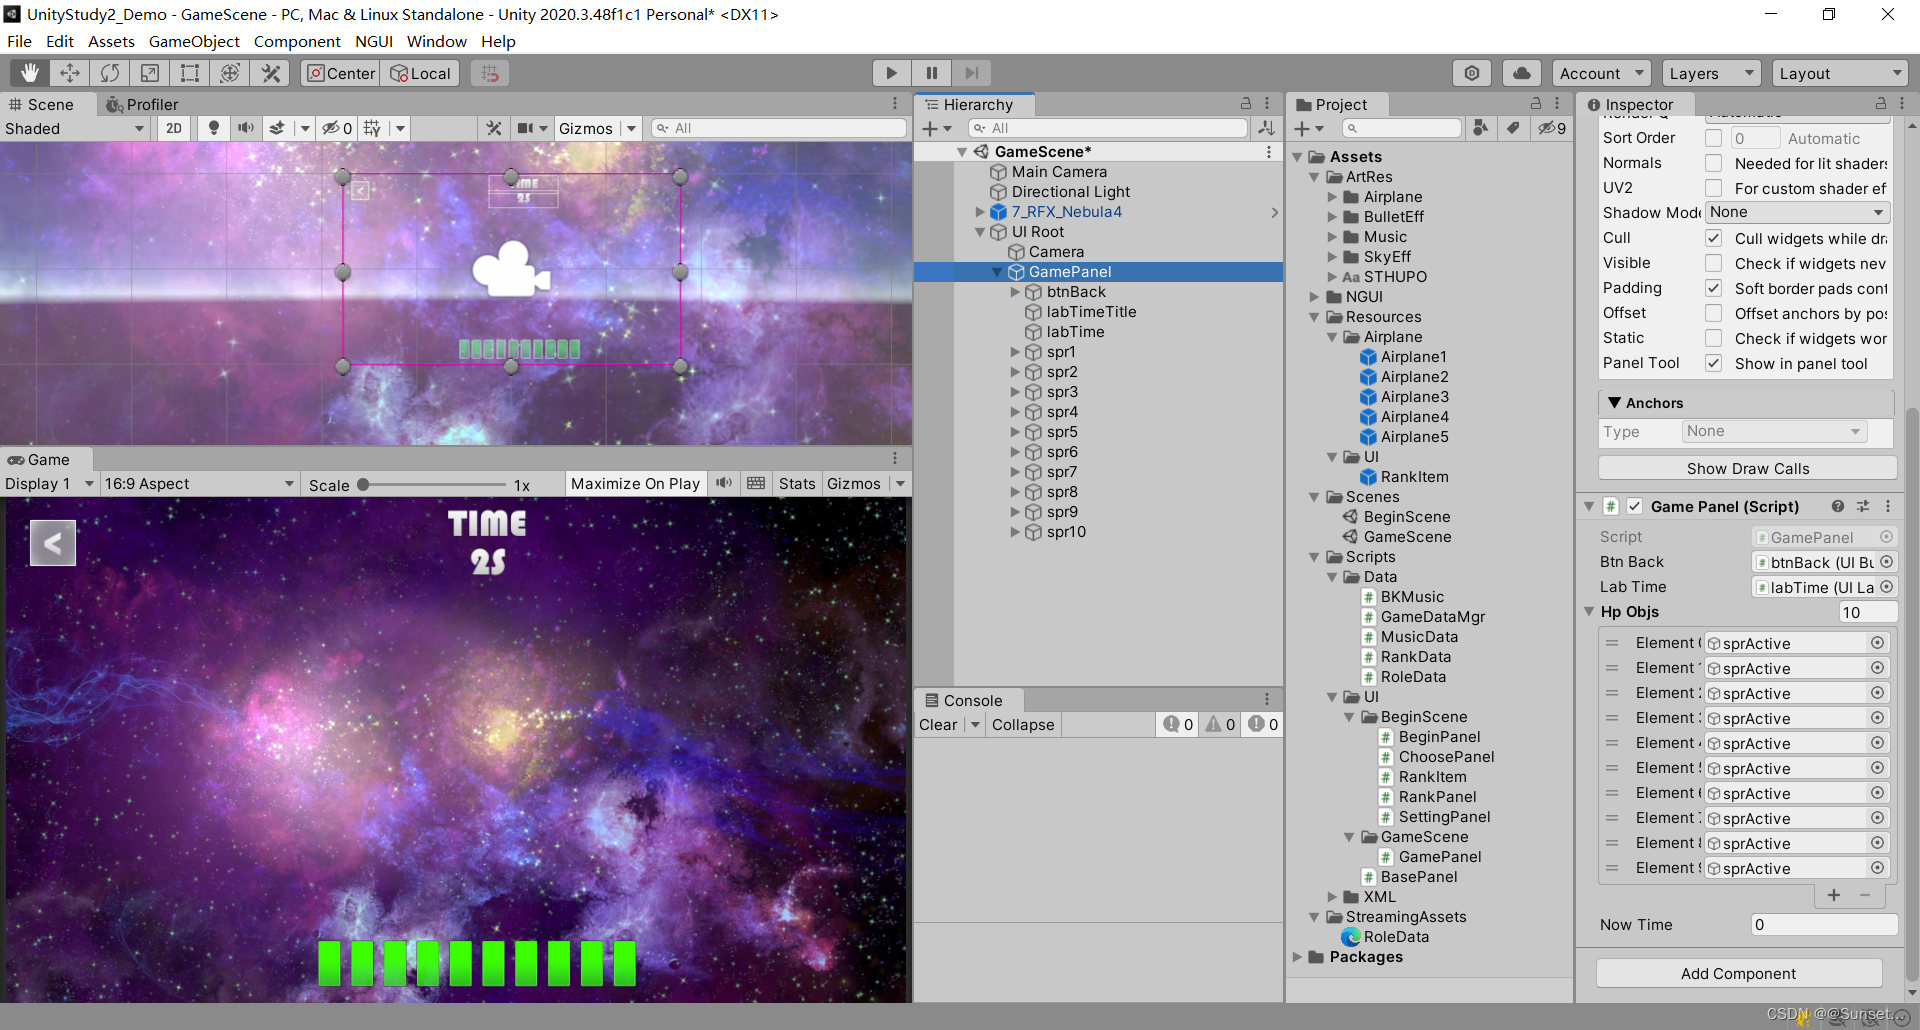Toggle Local handle rotation

tap(420, 73)
